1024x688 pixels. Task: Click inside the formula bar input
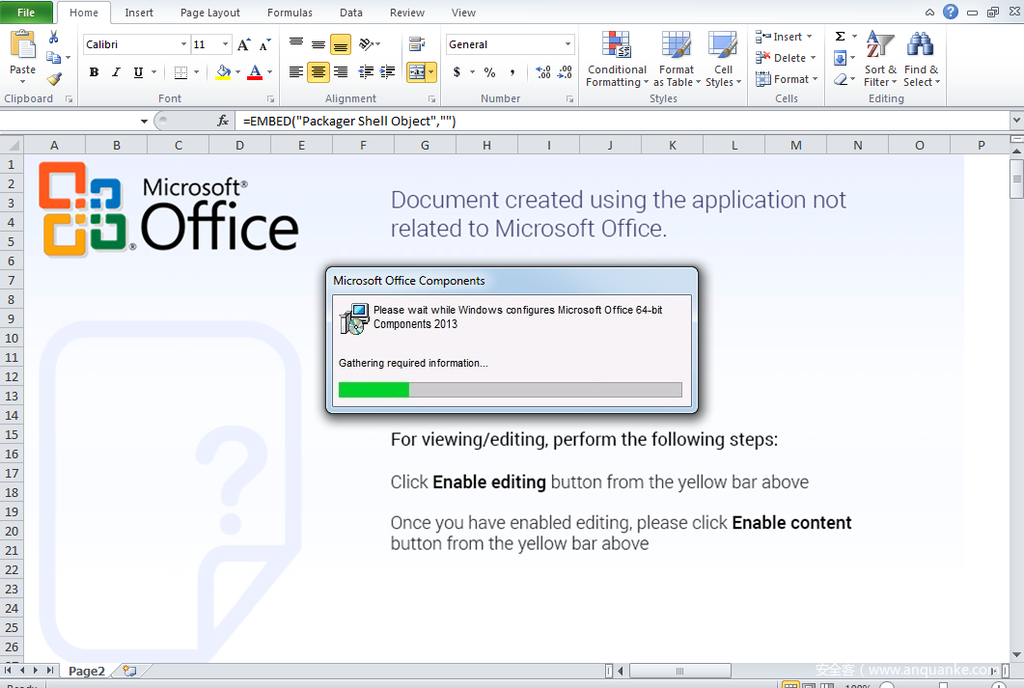620,120
